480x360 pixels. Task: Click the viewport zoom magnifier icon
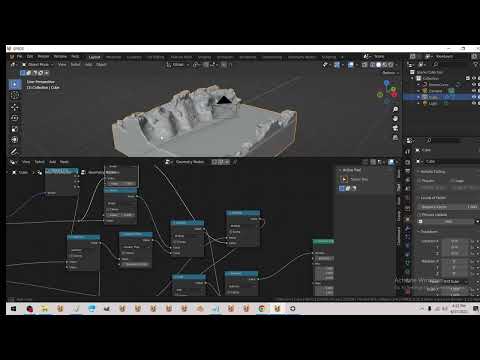(x=395, y=109)
